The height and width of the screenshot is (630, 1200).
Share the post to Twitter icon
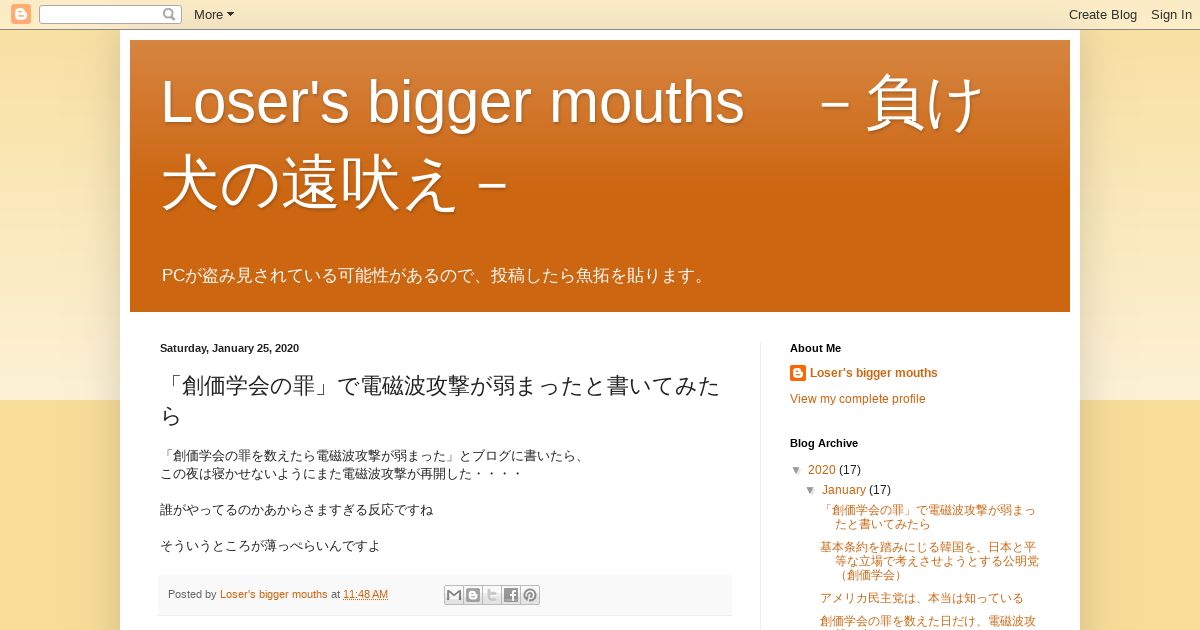(492, 595)
